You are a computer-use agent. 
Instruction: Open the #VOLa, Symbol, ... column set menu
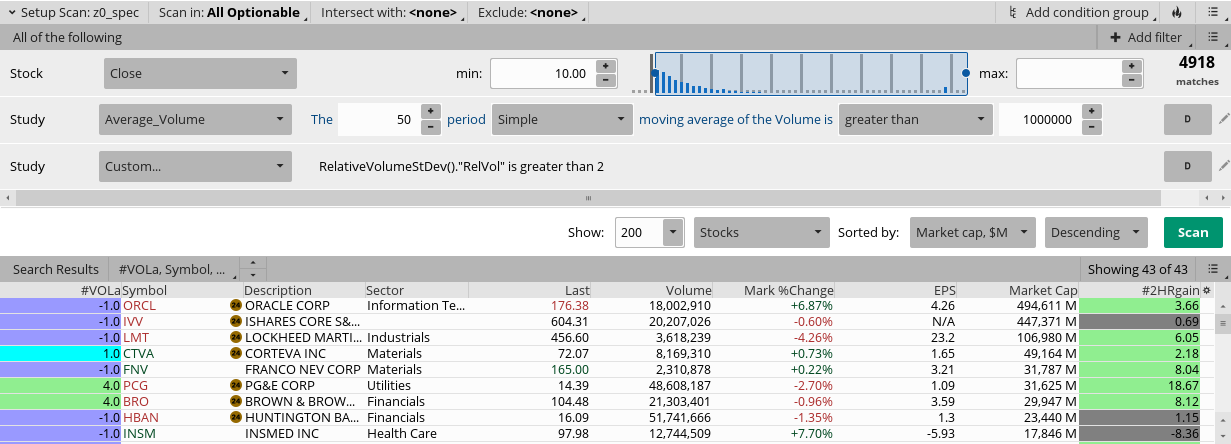(172, 269)
